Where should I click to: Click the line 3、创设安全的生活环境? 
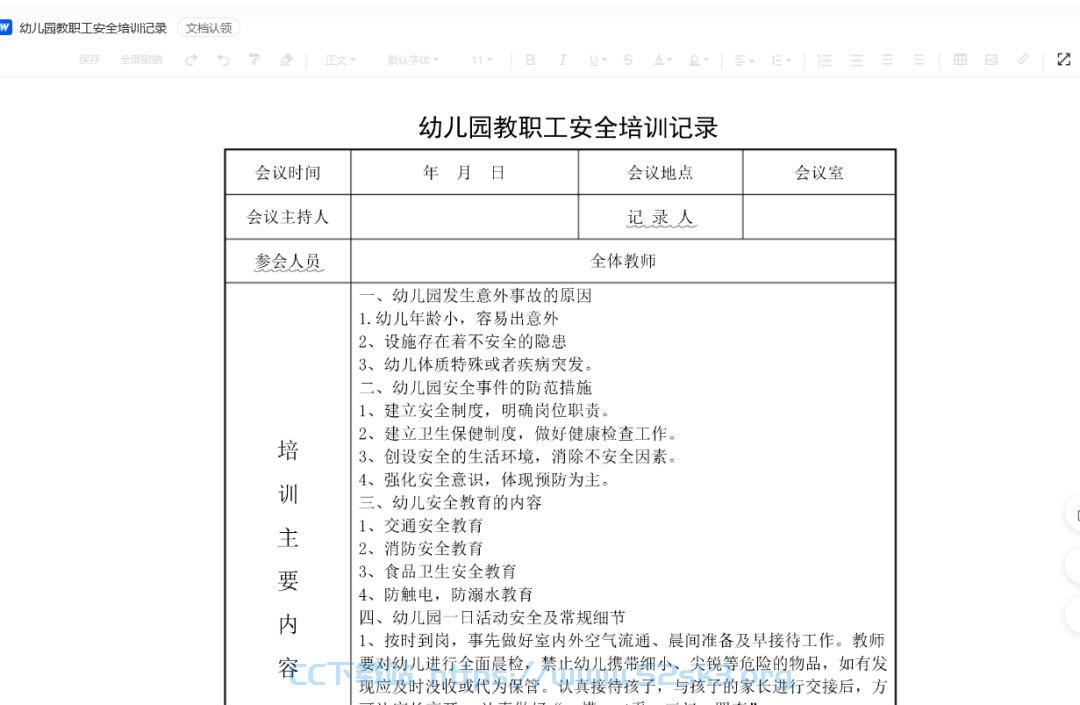point(518,456)
